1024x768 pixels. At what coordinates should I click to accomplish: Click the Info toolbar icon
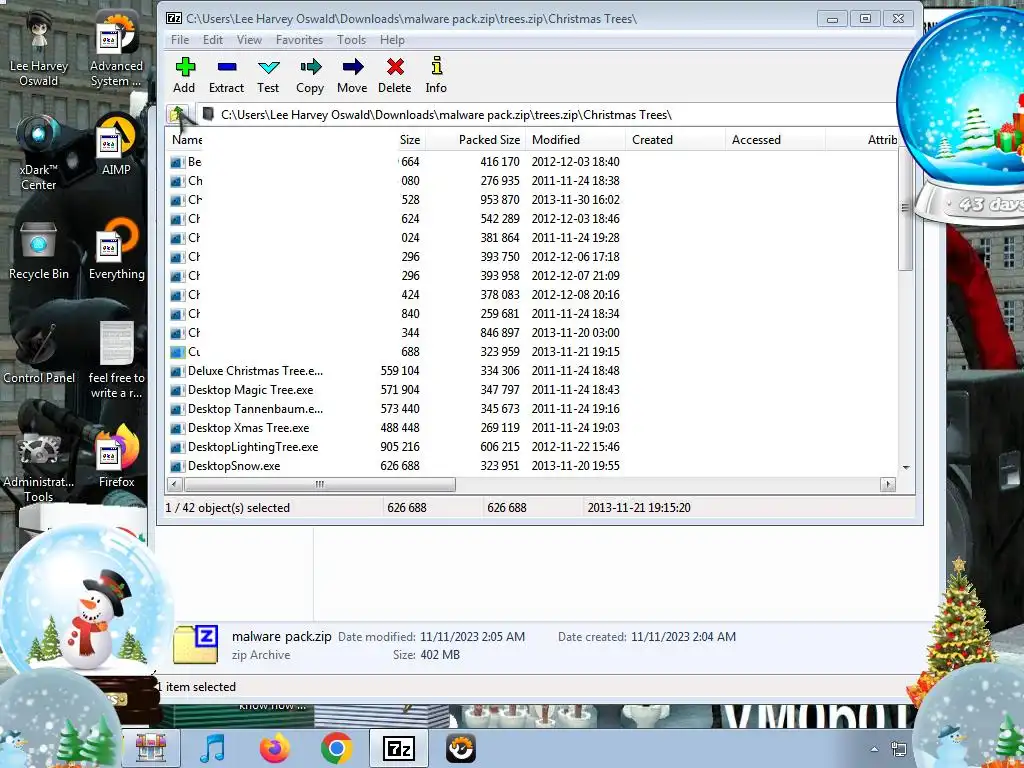(436, 74)
